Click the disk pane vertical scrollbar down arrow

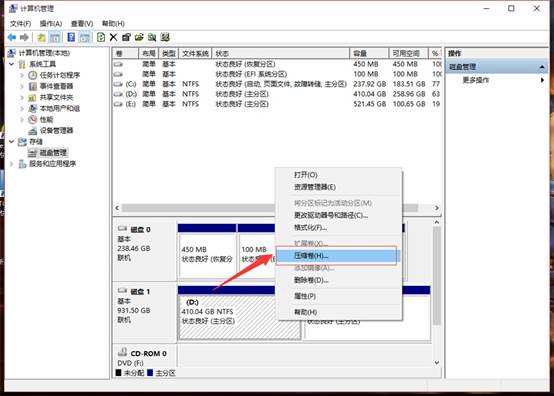pyautogui.click(x=437, y=362)
